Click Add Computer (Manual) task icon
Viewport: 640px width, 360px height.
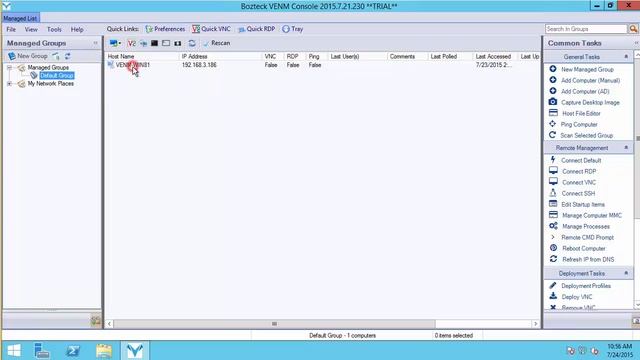pyautogui.click(x=553, y=80)
